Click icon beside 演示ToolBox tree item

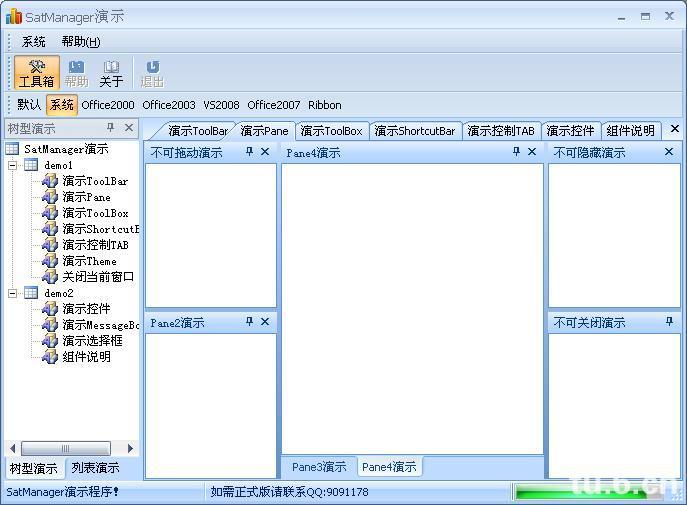pos(50,213)
